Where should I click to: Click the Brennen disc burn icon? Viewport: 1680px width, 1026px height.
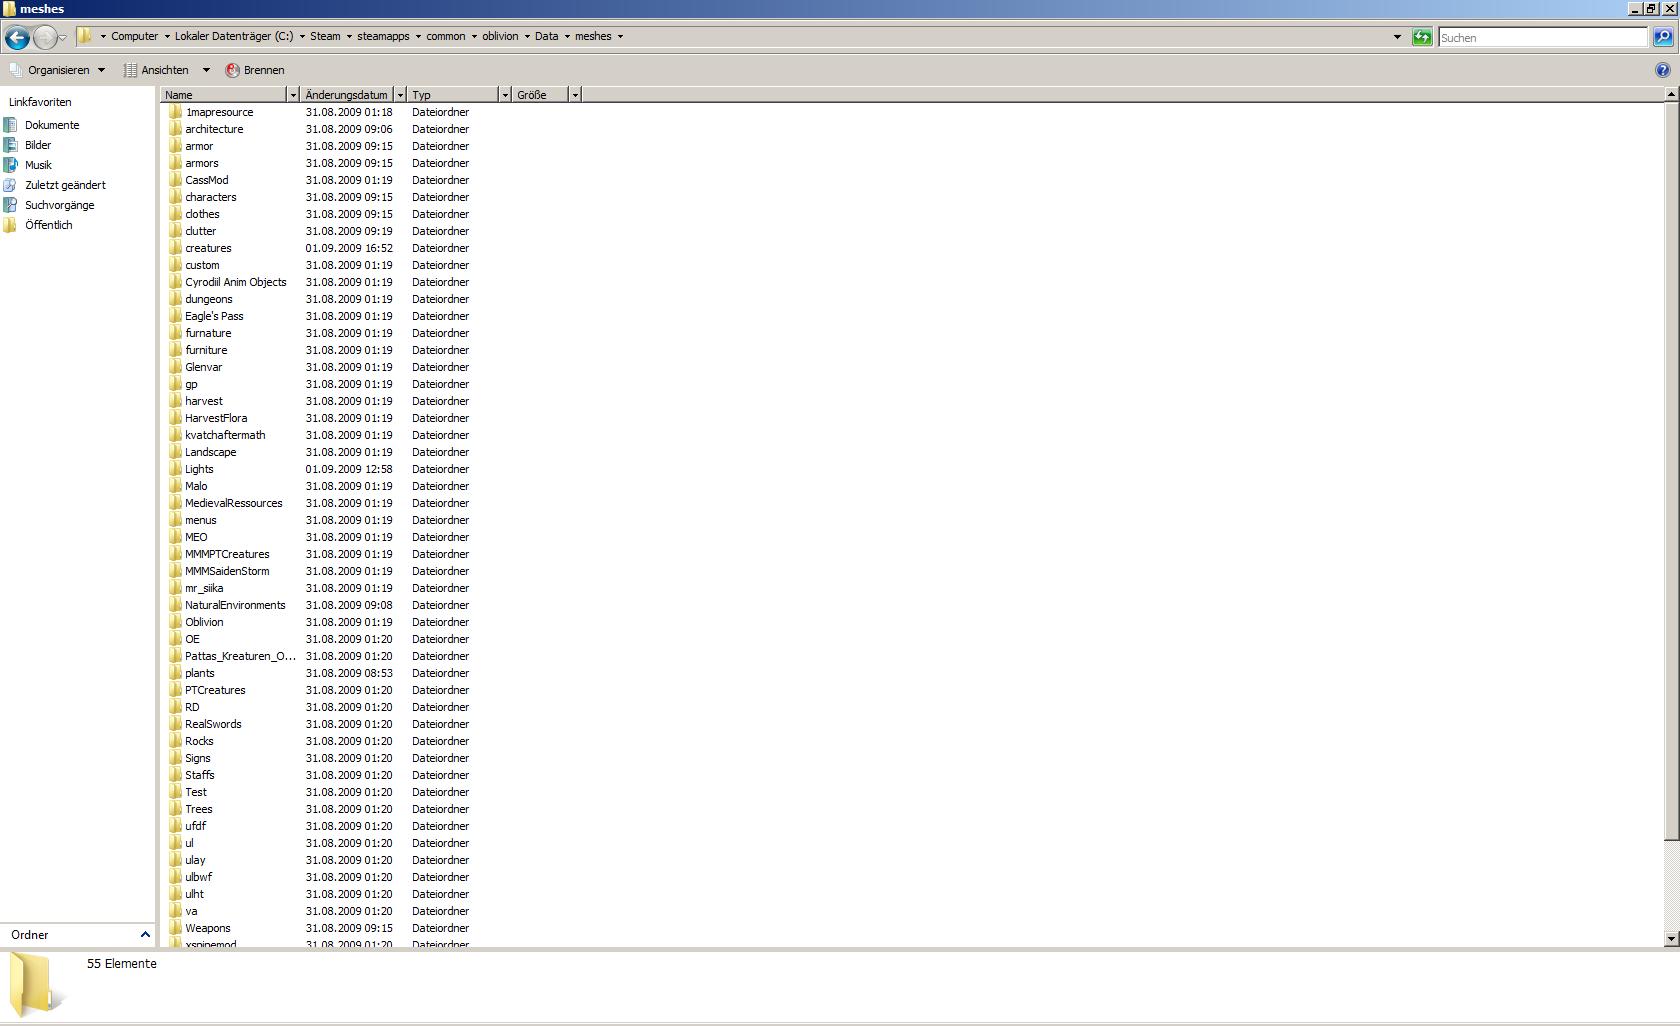[x=232, y=70]
